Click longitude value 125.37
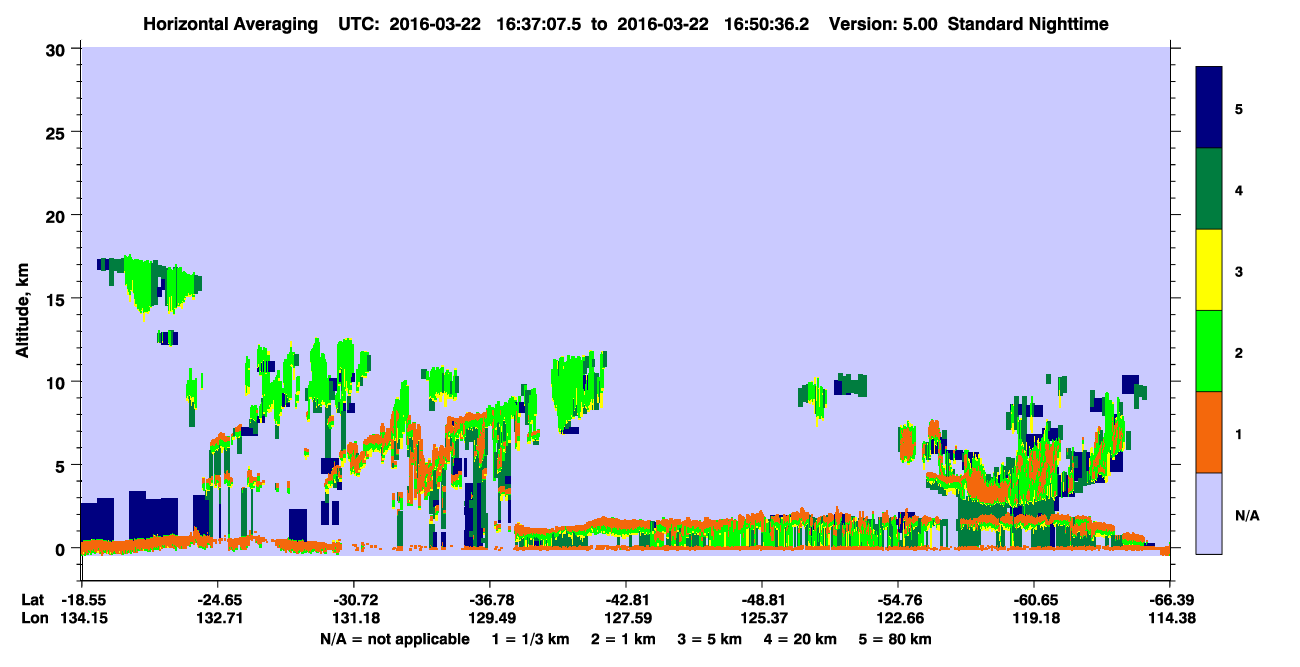1300x667 pixels. (x=762, y=618)
